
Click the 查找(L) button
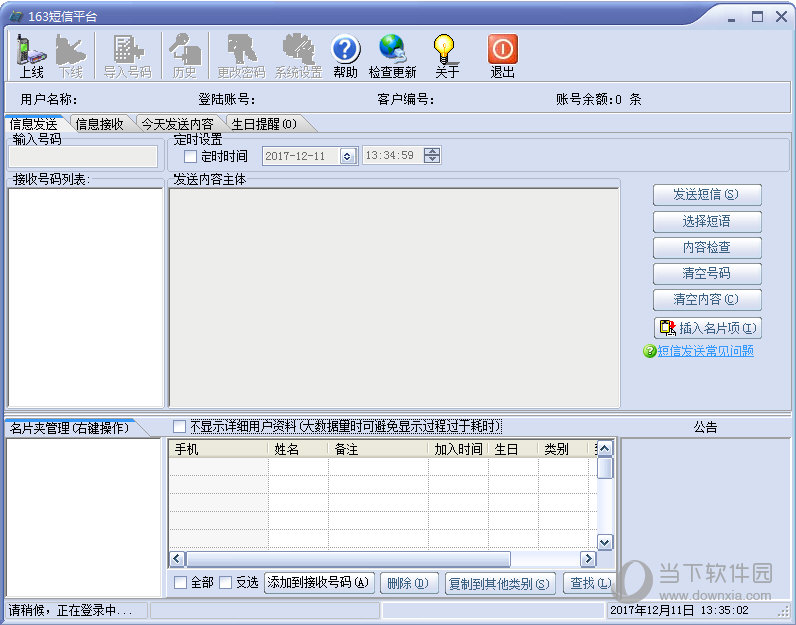coord(589,583)
